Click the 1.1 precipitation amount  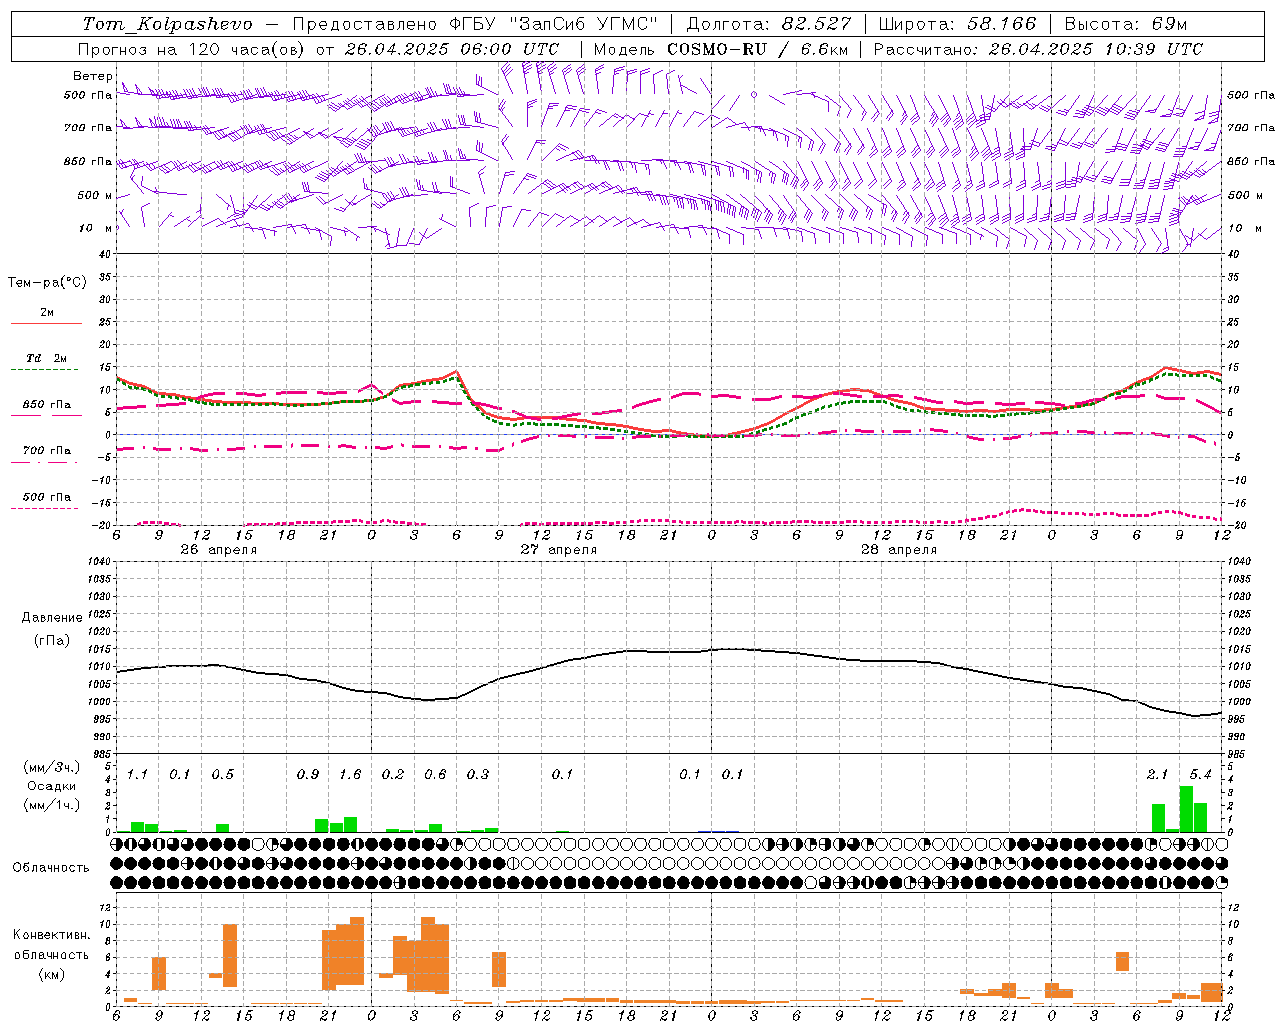(137, 775)
